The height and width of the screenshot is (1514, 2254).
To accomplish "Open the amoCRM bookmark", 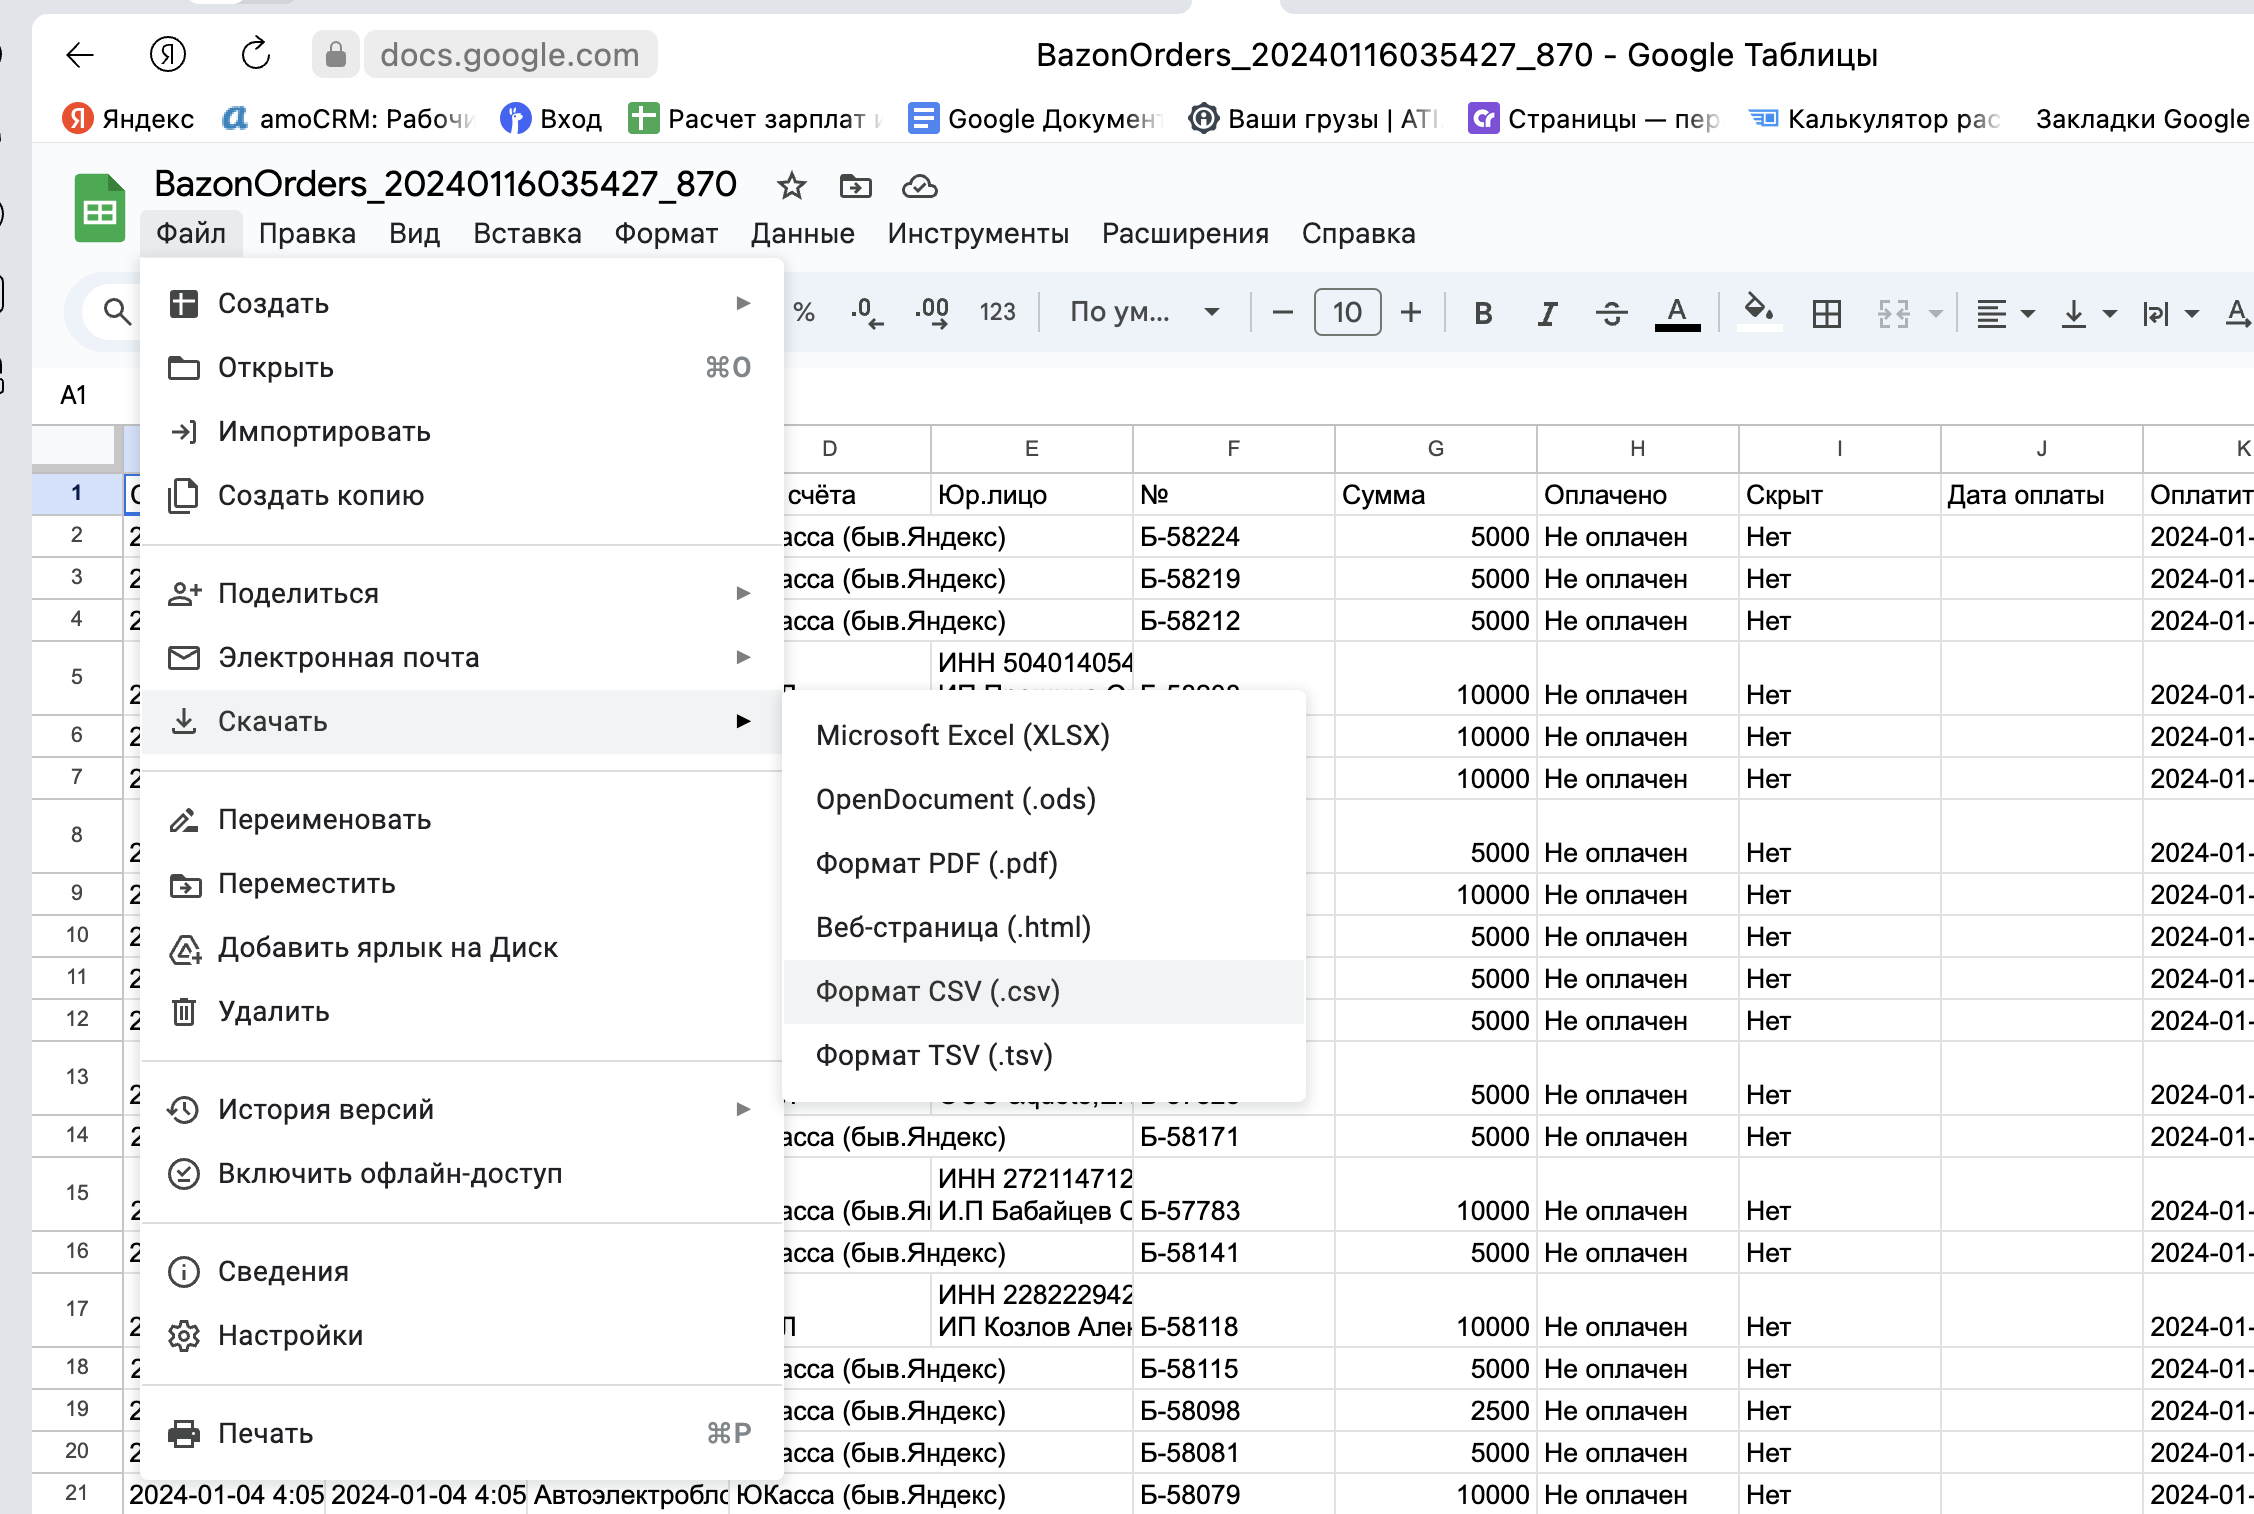I will click(x=347, y=119).
